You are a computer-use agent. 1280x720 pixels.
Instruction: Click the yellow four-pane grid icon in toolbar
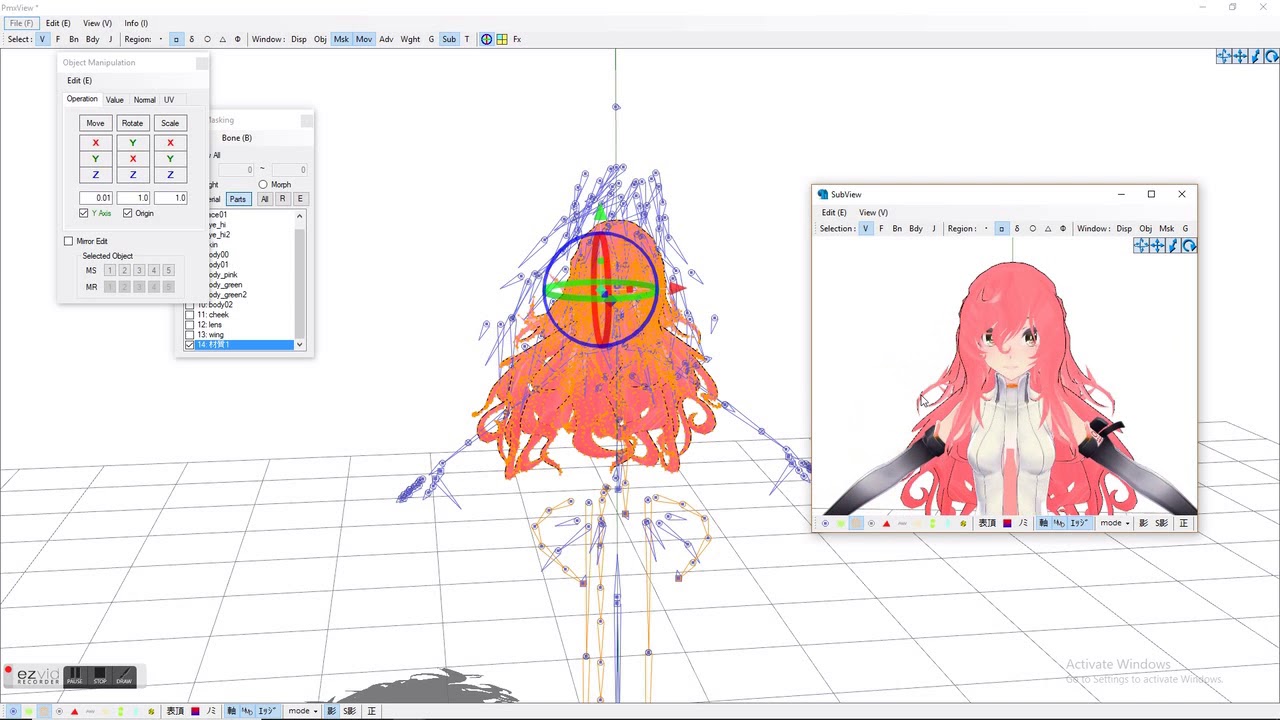pyautogui.click(x=501, y=39)
